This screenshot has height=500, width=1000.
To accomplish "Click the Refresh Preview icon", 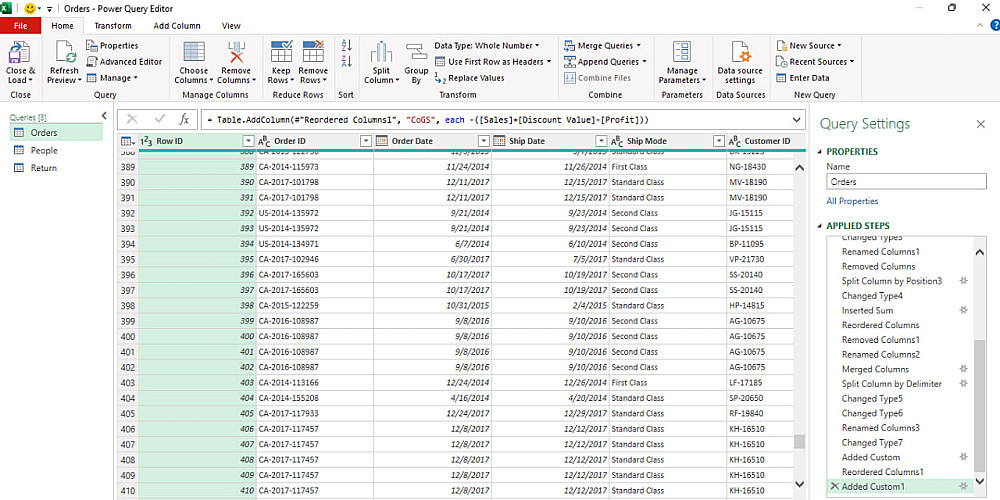I will pos(64,53).
